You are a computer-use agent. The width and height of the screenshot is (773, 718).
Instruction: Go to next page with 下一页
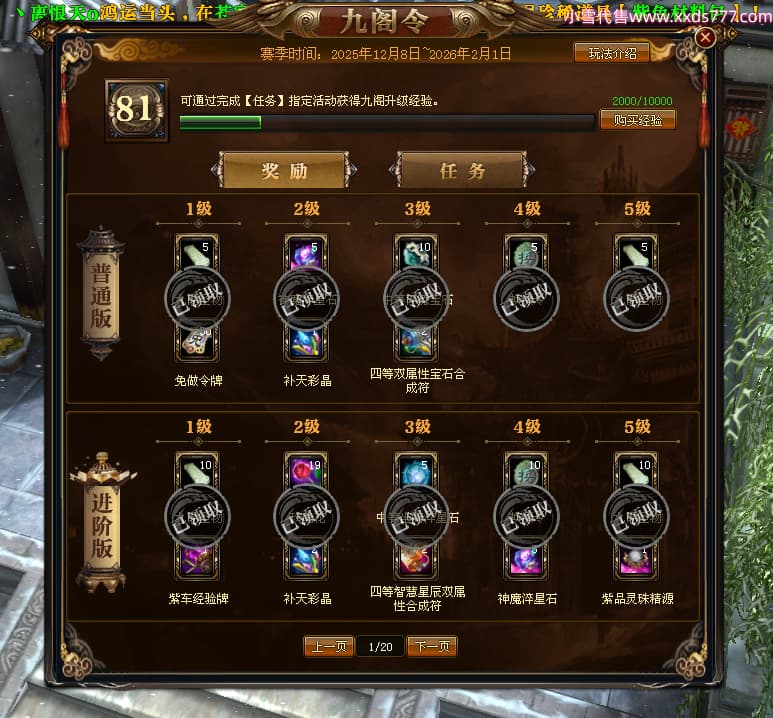coord(432,646)
